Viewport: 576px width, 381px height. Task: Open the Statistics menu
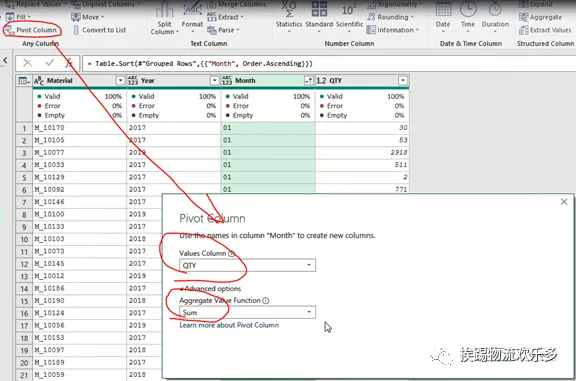pyautogui.click(x=289, y=17)
